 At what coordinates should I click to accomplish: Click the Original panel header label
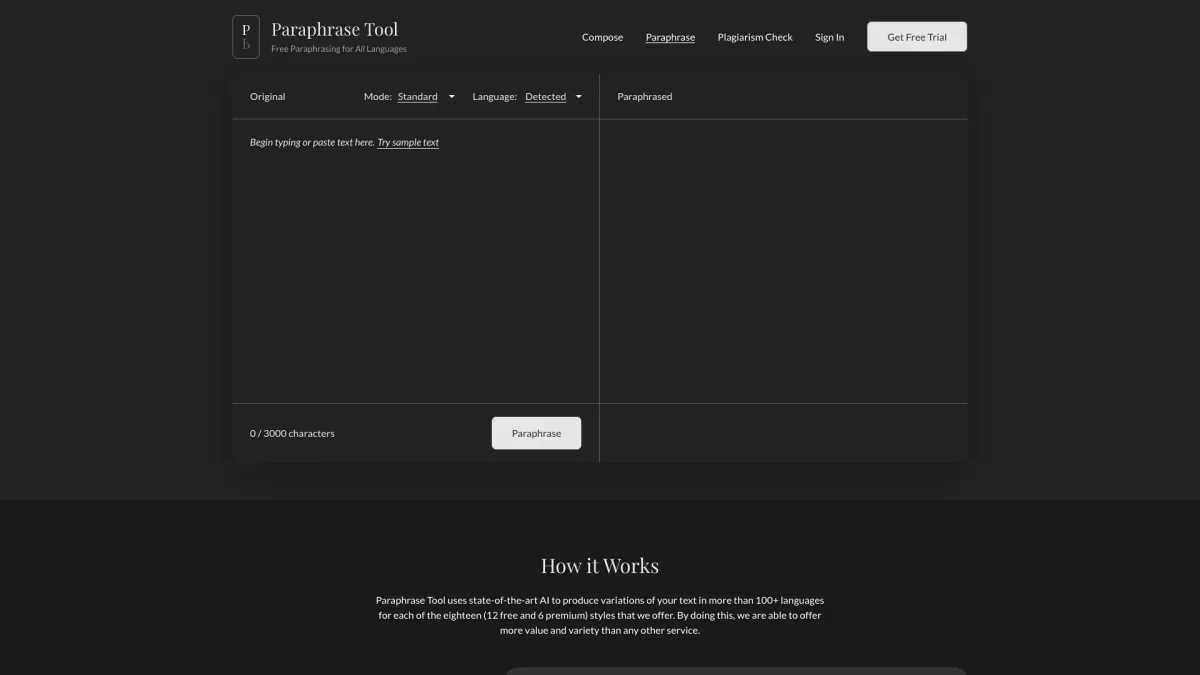coord(267,97)
